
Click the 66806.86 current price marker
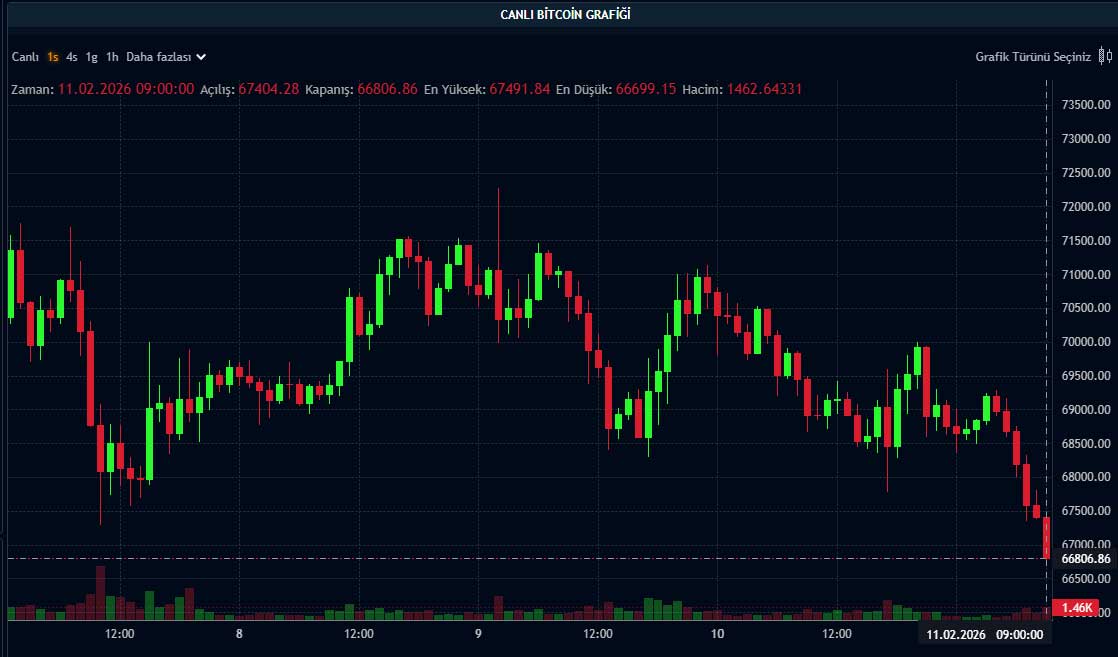[x=1083, y=558]
